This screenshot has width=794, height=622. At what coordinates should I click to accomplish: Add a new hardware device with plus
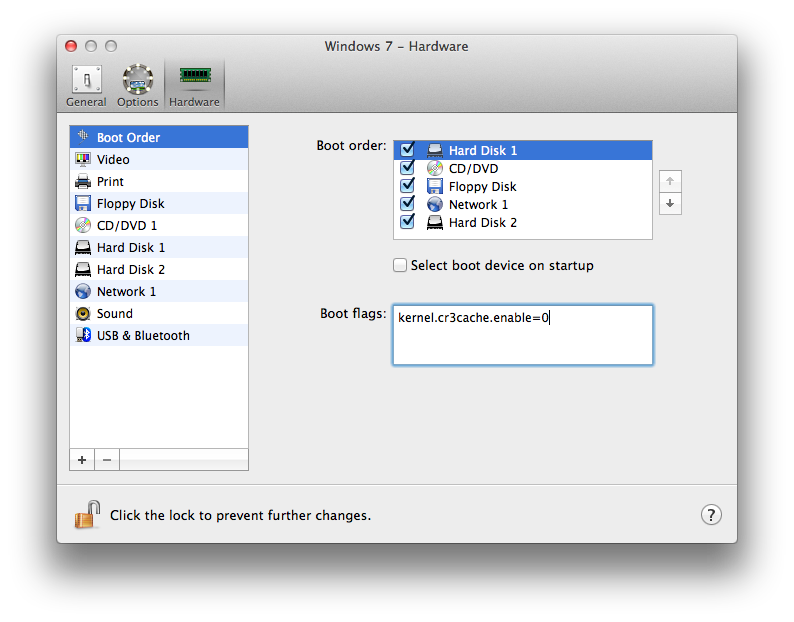(82, 460)
